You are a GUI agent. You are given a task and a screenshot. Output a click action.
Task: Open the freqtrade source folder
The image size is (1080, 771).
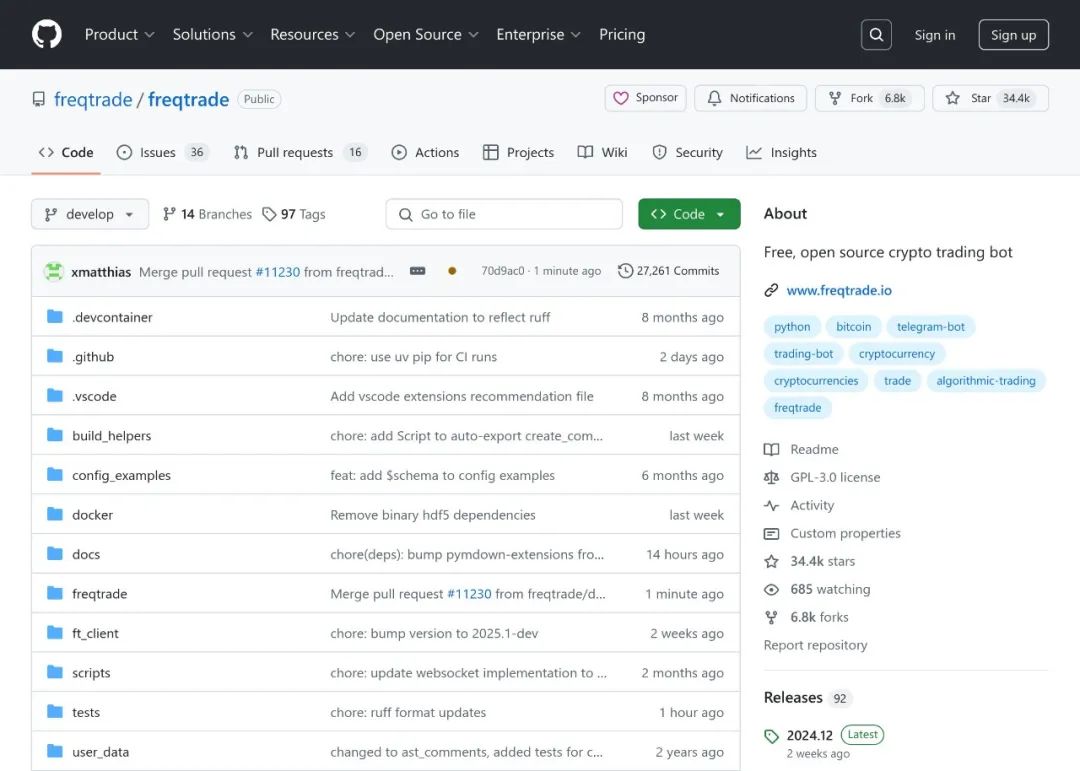[x=100, y=593]
